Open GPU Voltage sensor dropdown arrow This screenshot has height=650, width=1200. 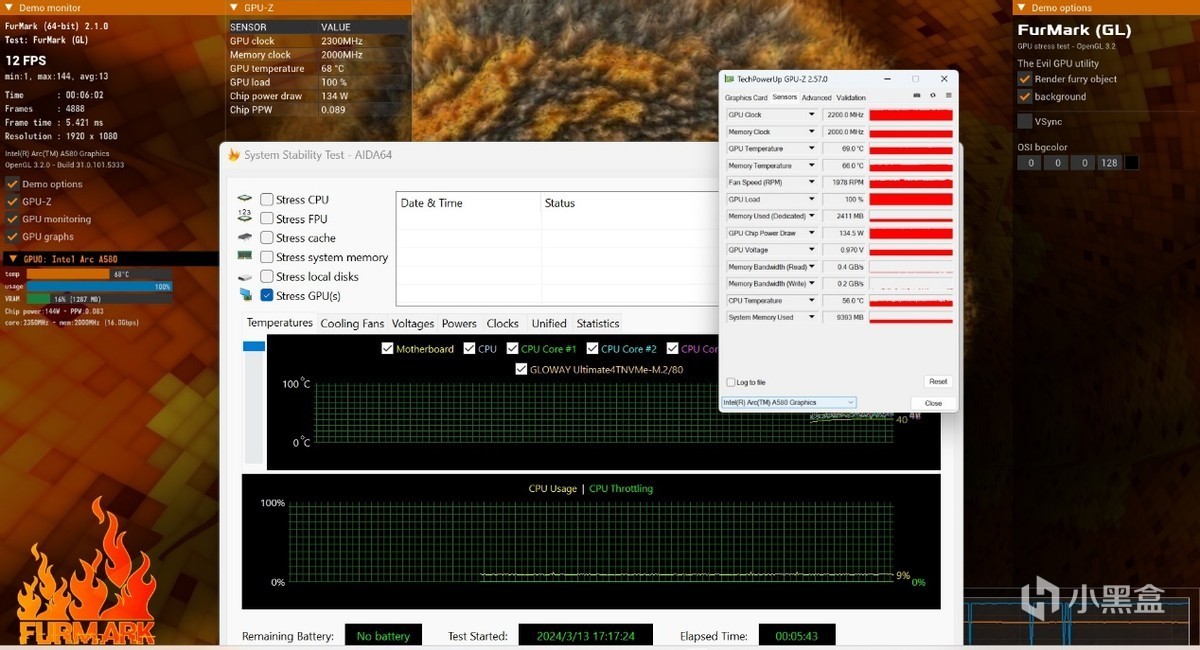[812, 250]
